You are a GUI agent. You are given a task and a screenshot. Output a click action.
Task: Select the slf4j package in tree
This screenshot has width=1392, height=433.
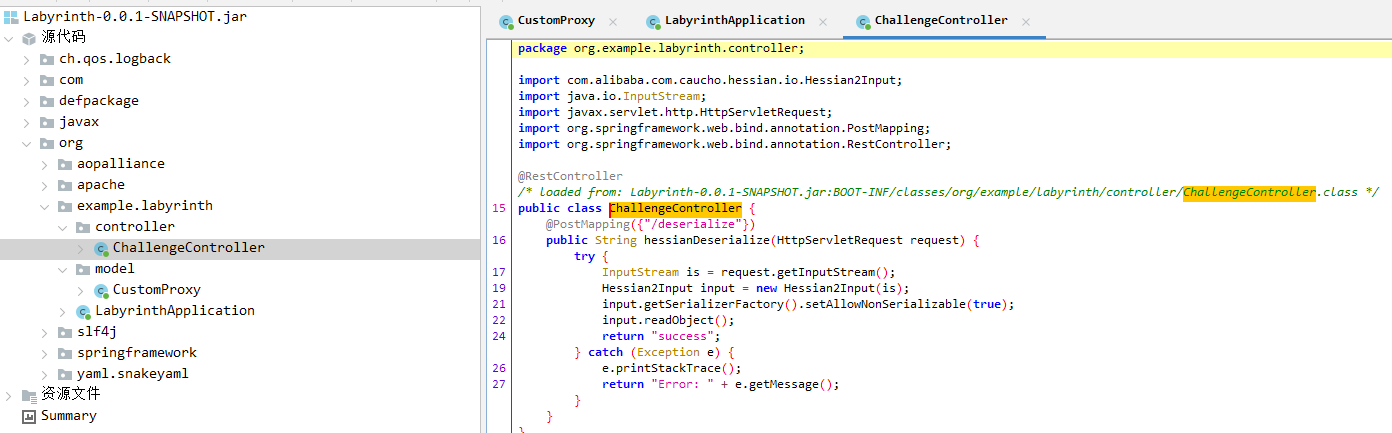pos(96,332)
